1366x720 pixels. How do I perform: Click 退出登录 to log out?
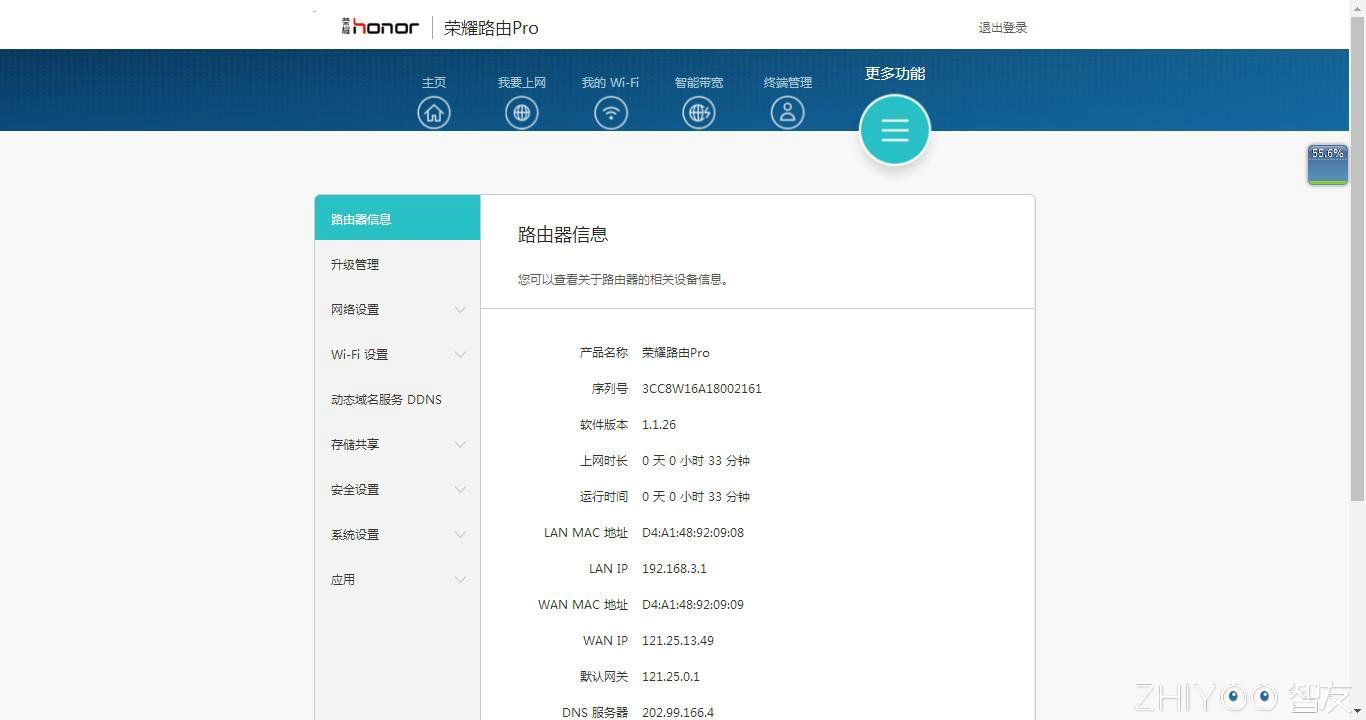(x=1003, y=28)
